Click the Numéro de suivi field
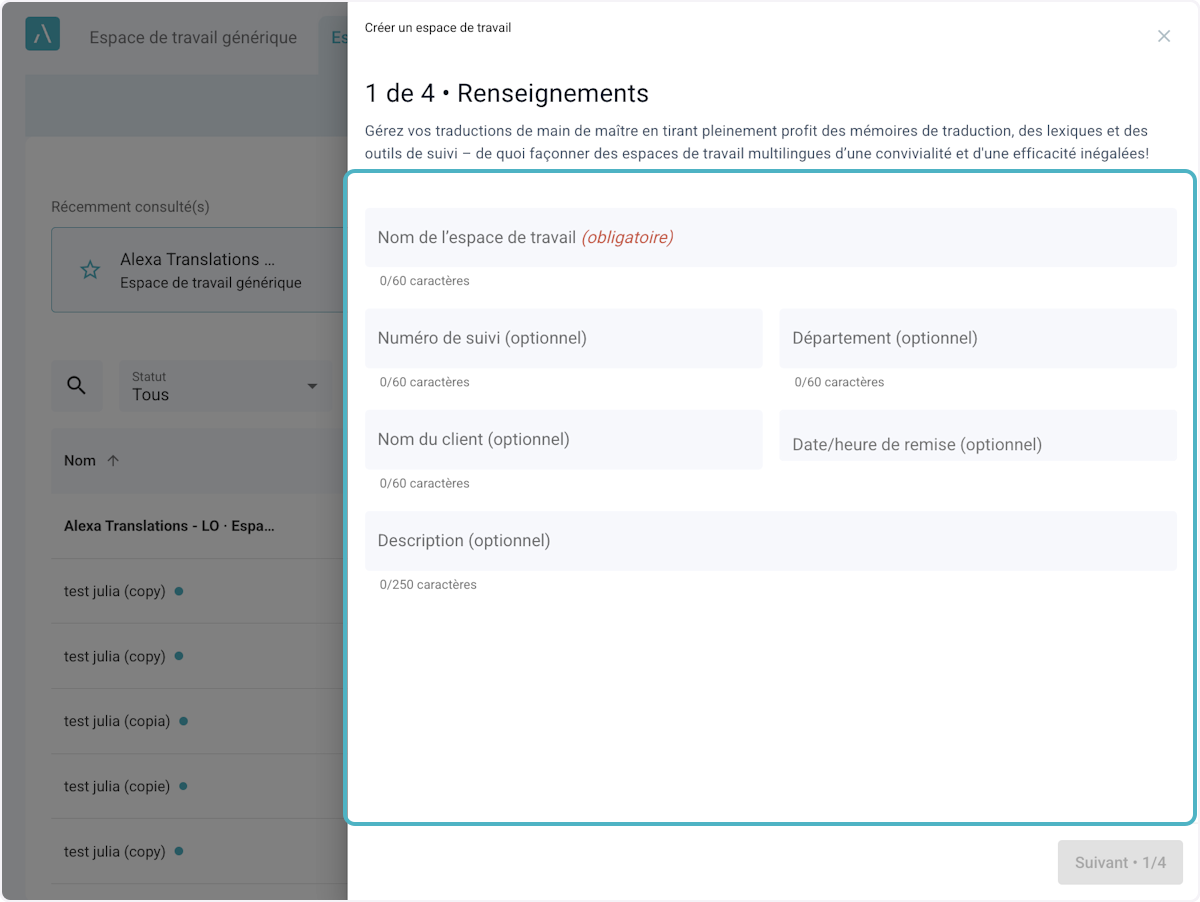 563,338
